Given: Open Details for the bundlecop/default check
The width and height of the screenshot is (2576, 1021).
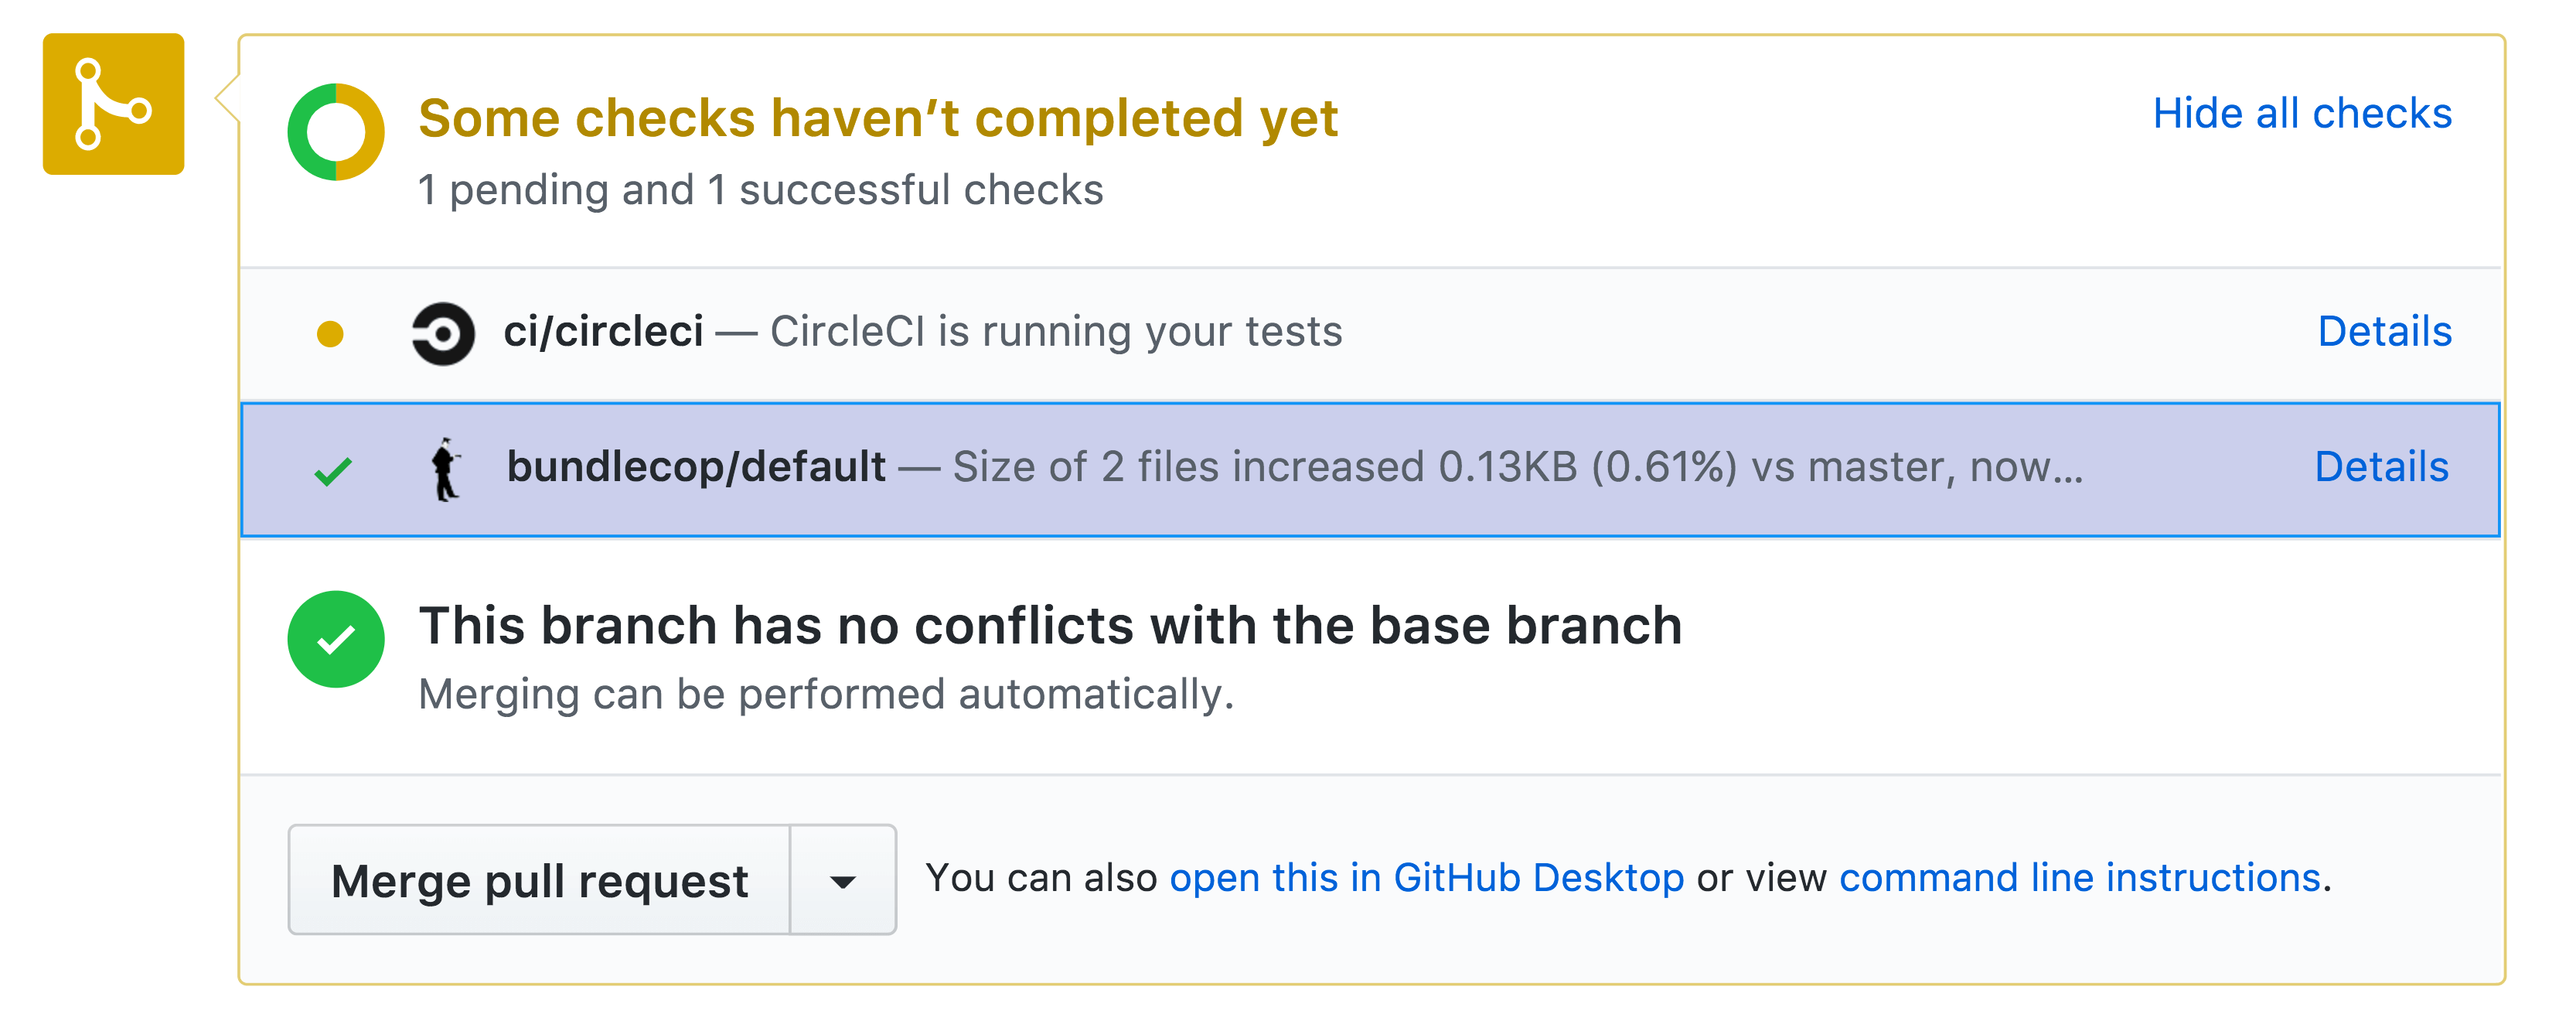Looking at the screenshot, I should pos(2381,467).
